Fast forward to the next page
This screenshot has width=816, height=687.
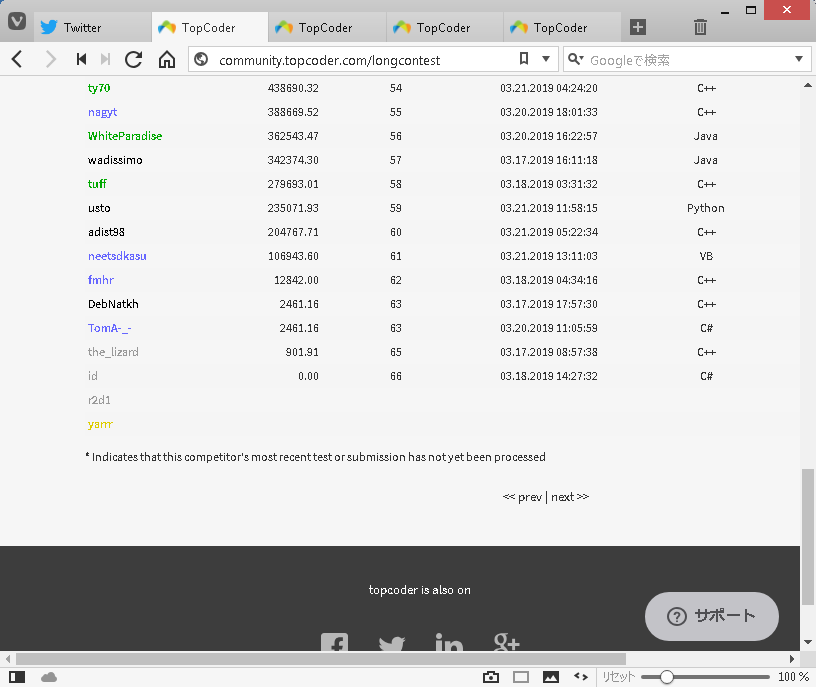click(x=105, y=59)
